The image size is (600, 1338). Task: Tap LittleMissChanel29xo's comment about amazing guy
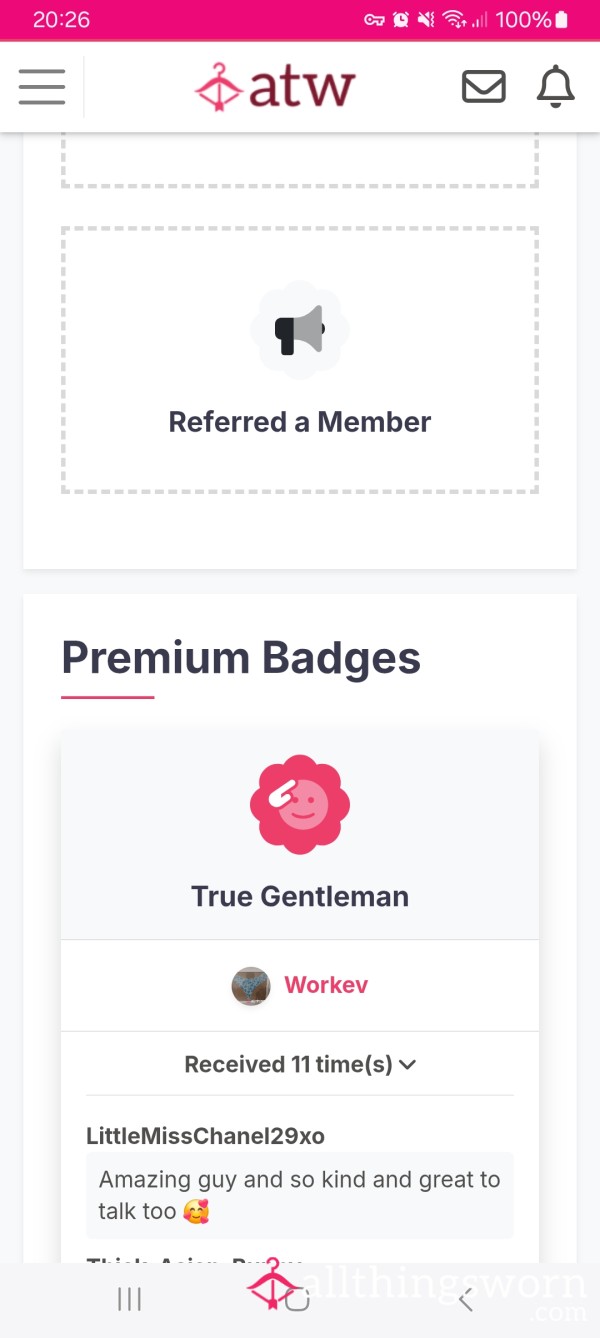[300, 1195]
